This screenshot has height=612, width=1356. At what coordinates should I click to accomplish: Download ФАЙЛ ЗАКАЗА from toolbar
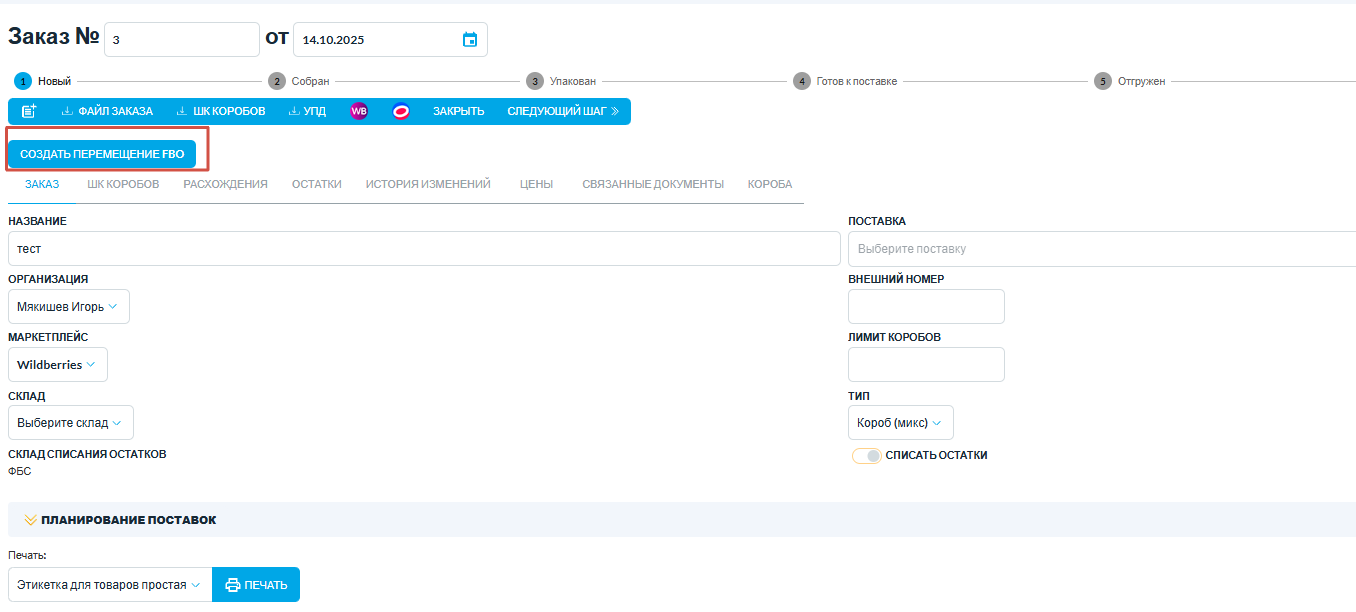point(107,111)
